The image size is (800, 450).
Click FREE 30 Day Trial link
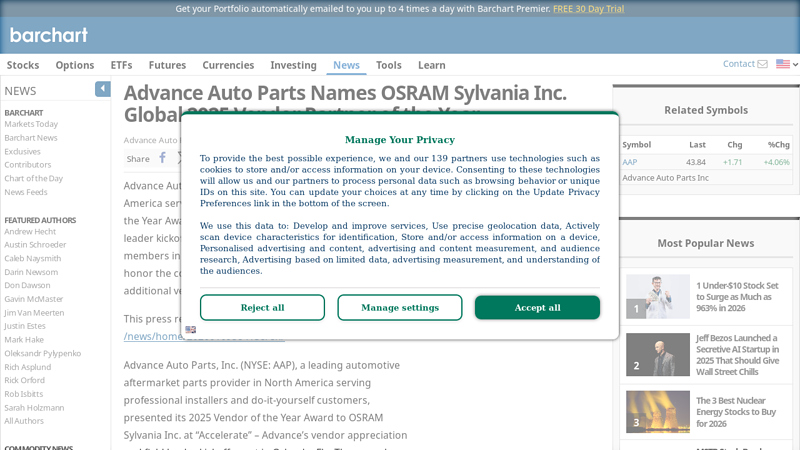click(588, 9)
